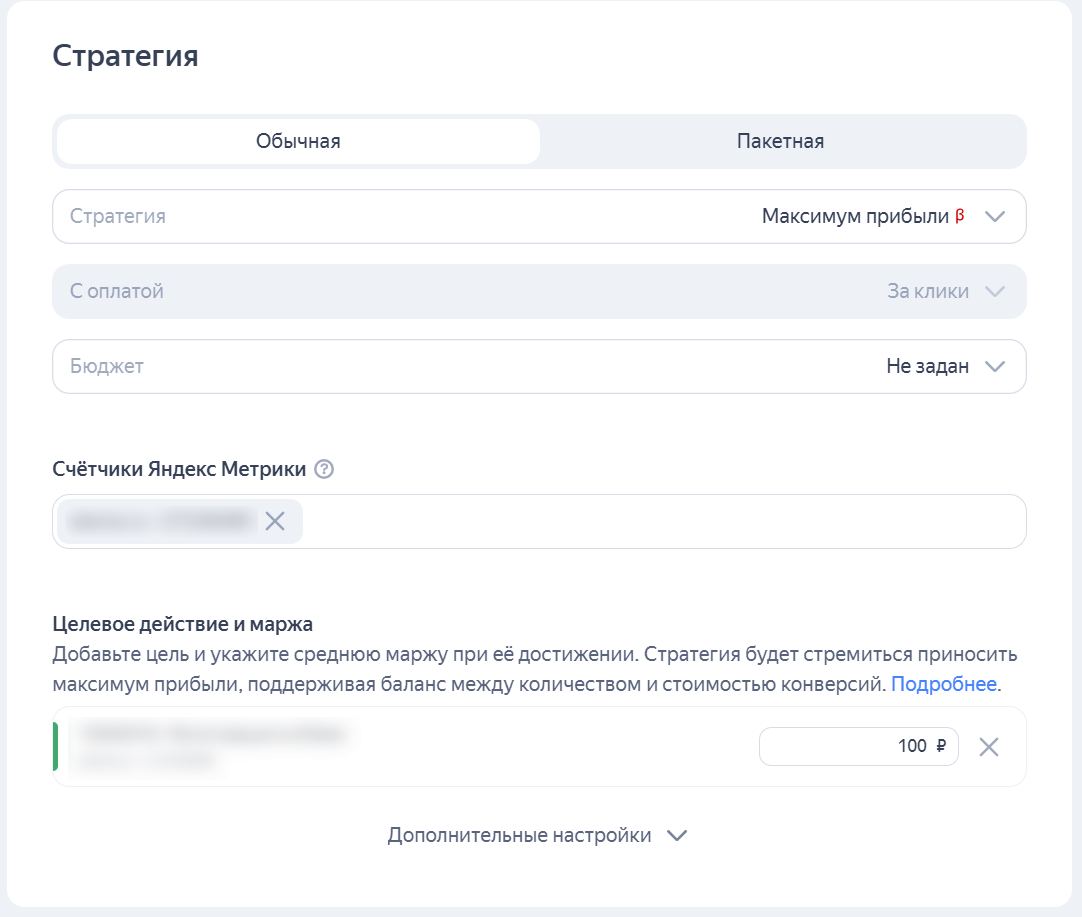The image size is (1082, 917).
Task: Click the 100 ₽ margin input field
Action: (858, 746)
